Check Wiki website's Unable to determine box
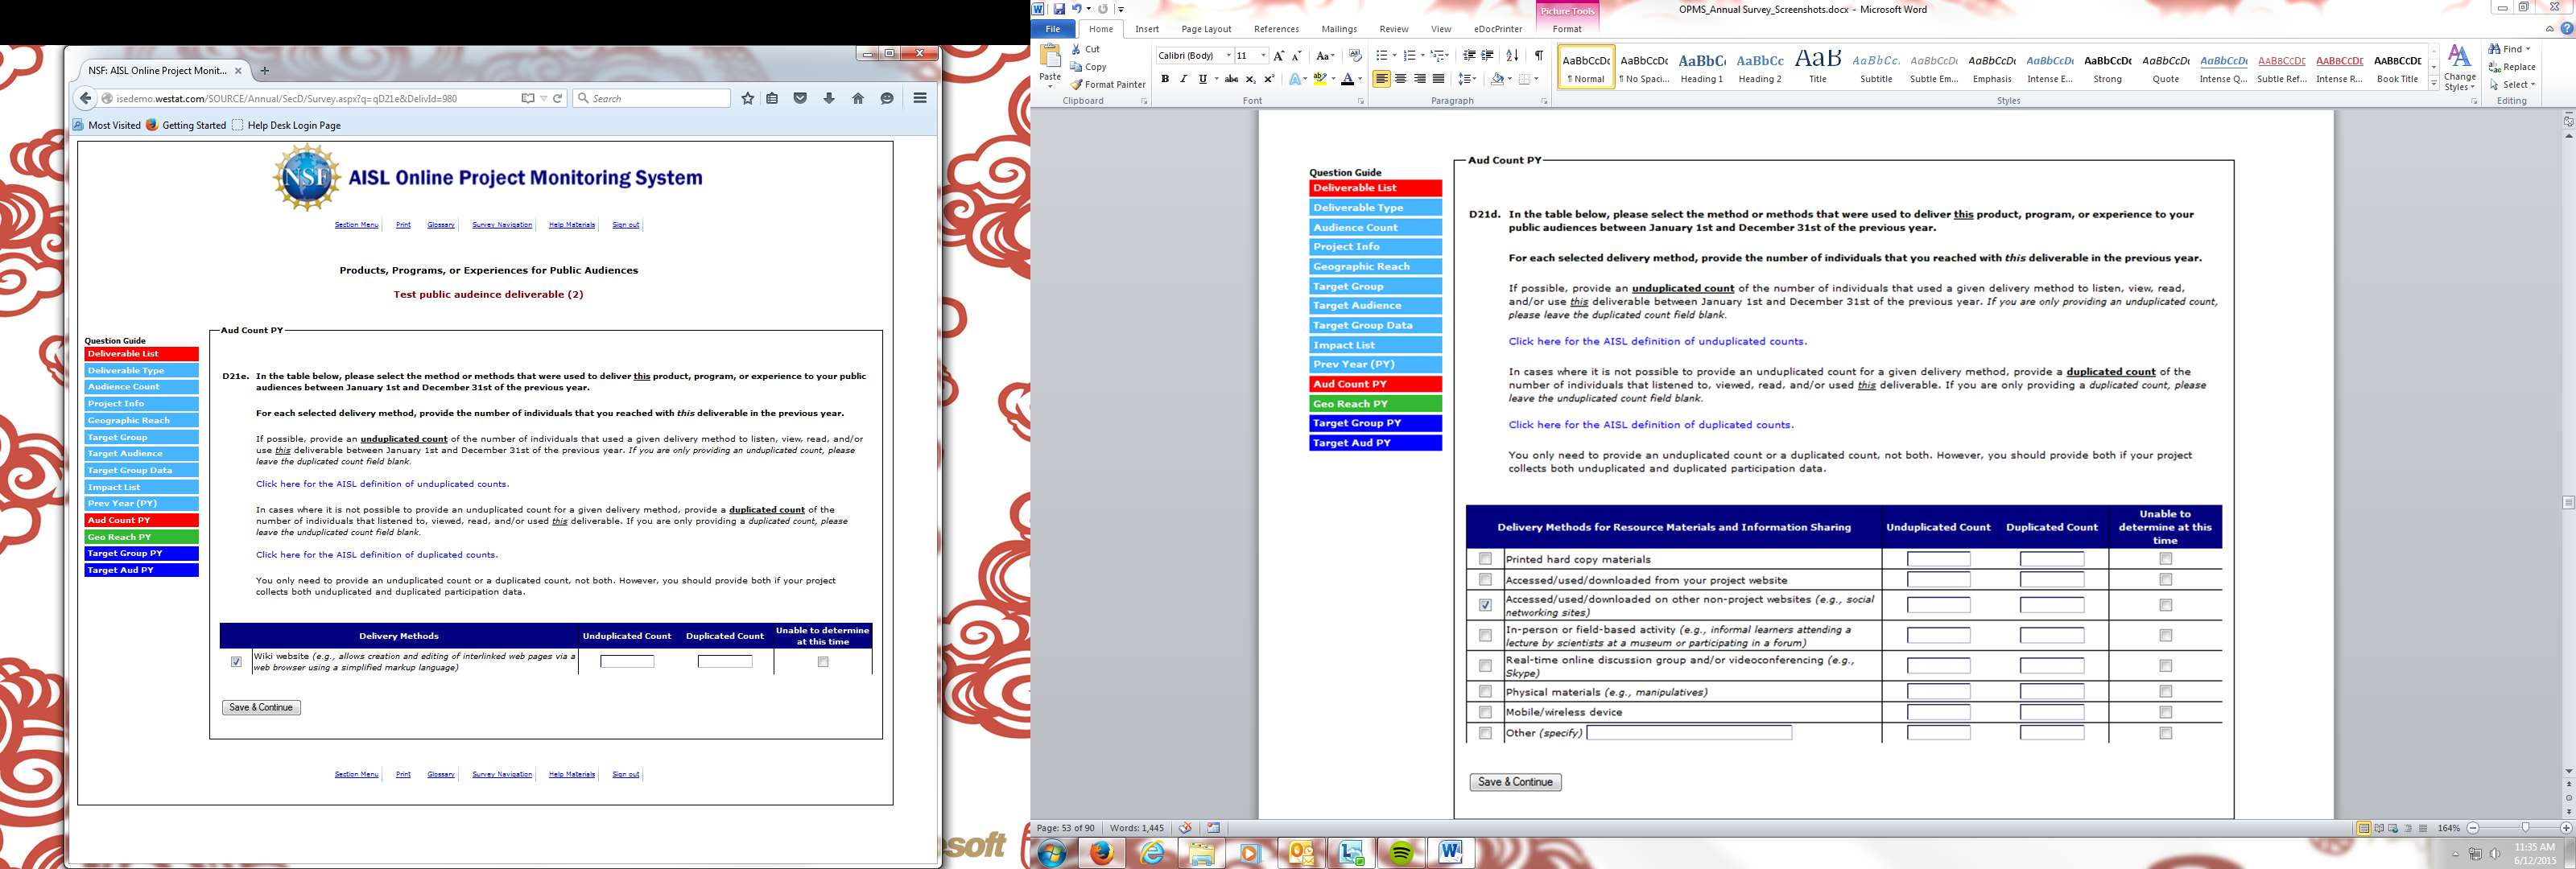This screenshot has width=2576, height=869. click(823, 662)
